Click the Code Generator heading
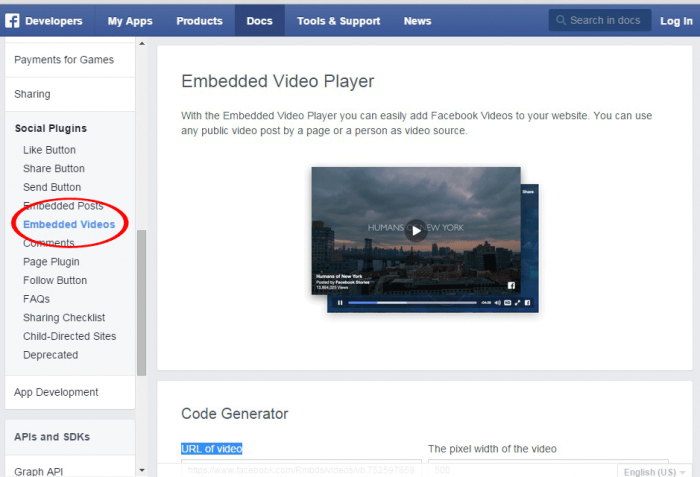 tap(234, 414)
